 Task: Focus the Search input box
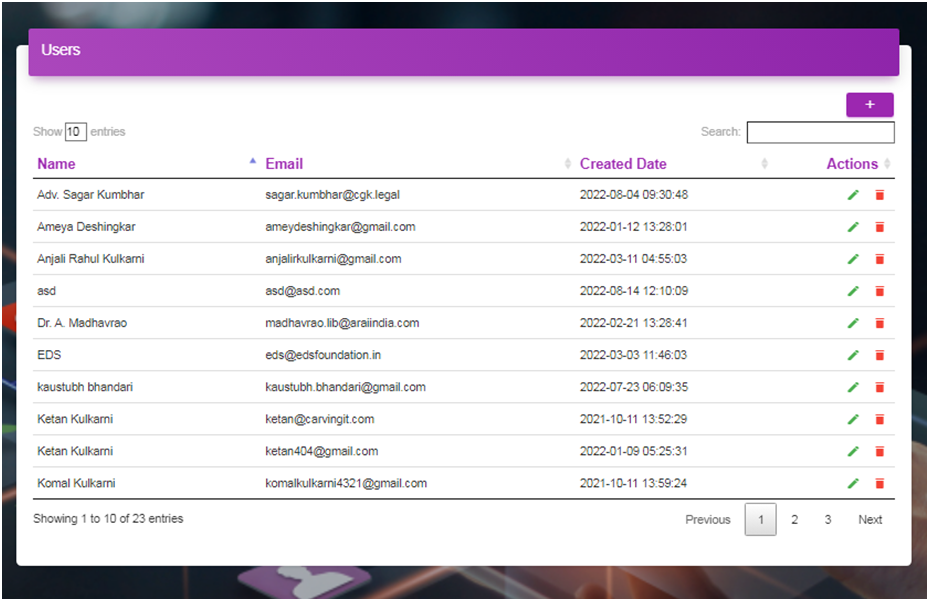[821, 132]
